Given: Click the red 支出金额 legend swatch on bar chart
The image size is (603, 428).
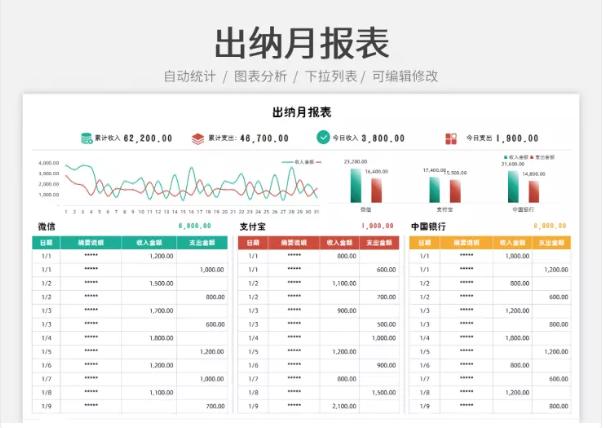Looking at the screenshot, I should point(532,157).
